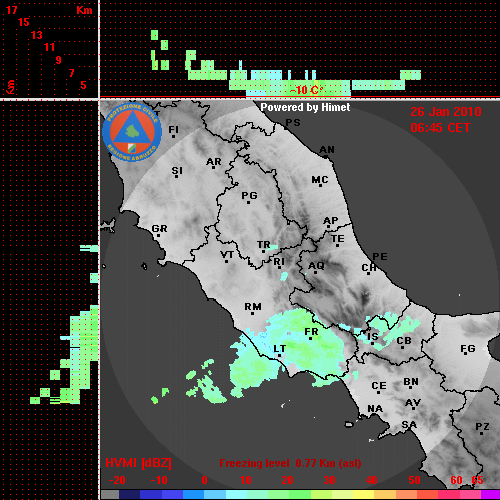
Task: Click the '9' km height label
Action: tap(59, 60)
